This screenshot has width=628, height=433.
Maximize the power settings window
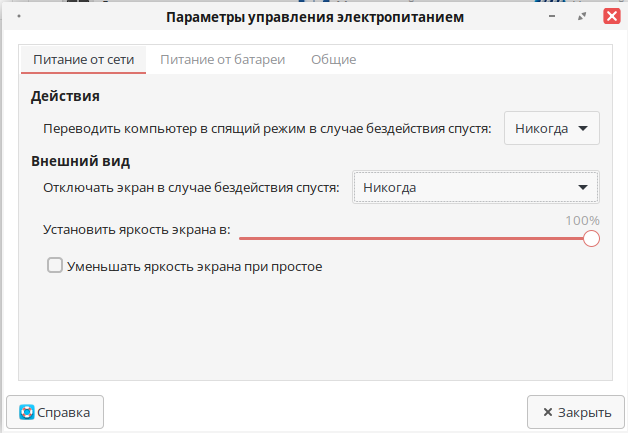[582, 17]
